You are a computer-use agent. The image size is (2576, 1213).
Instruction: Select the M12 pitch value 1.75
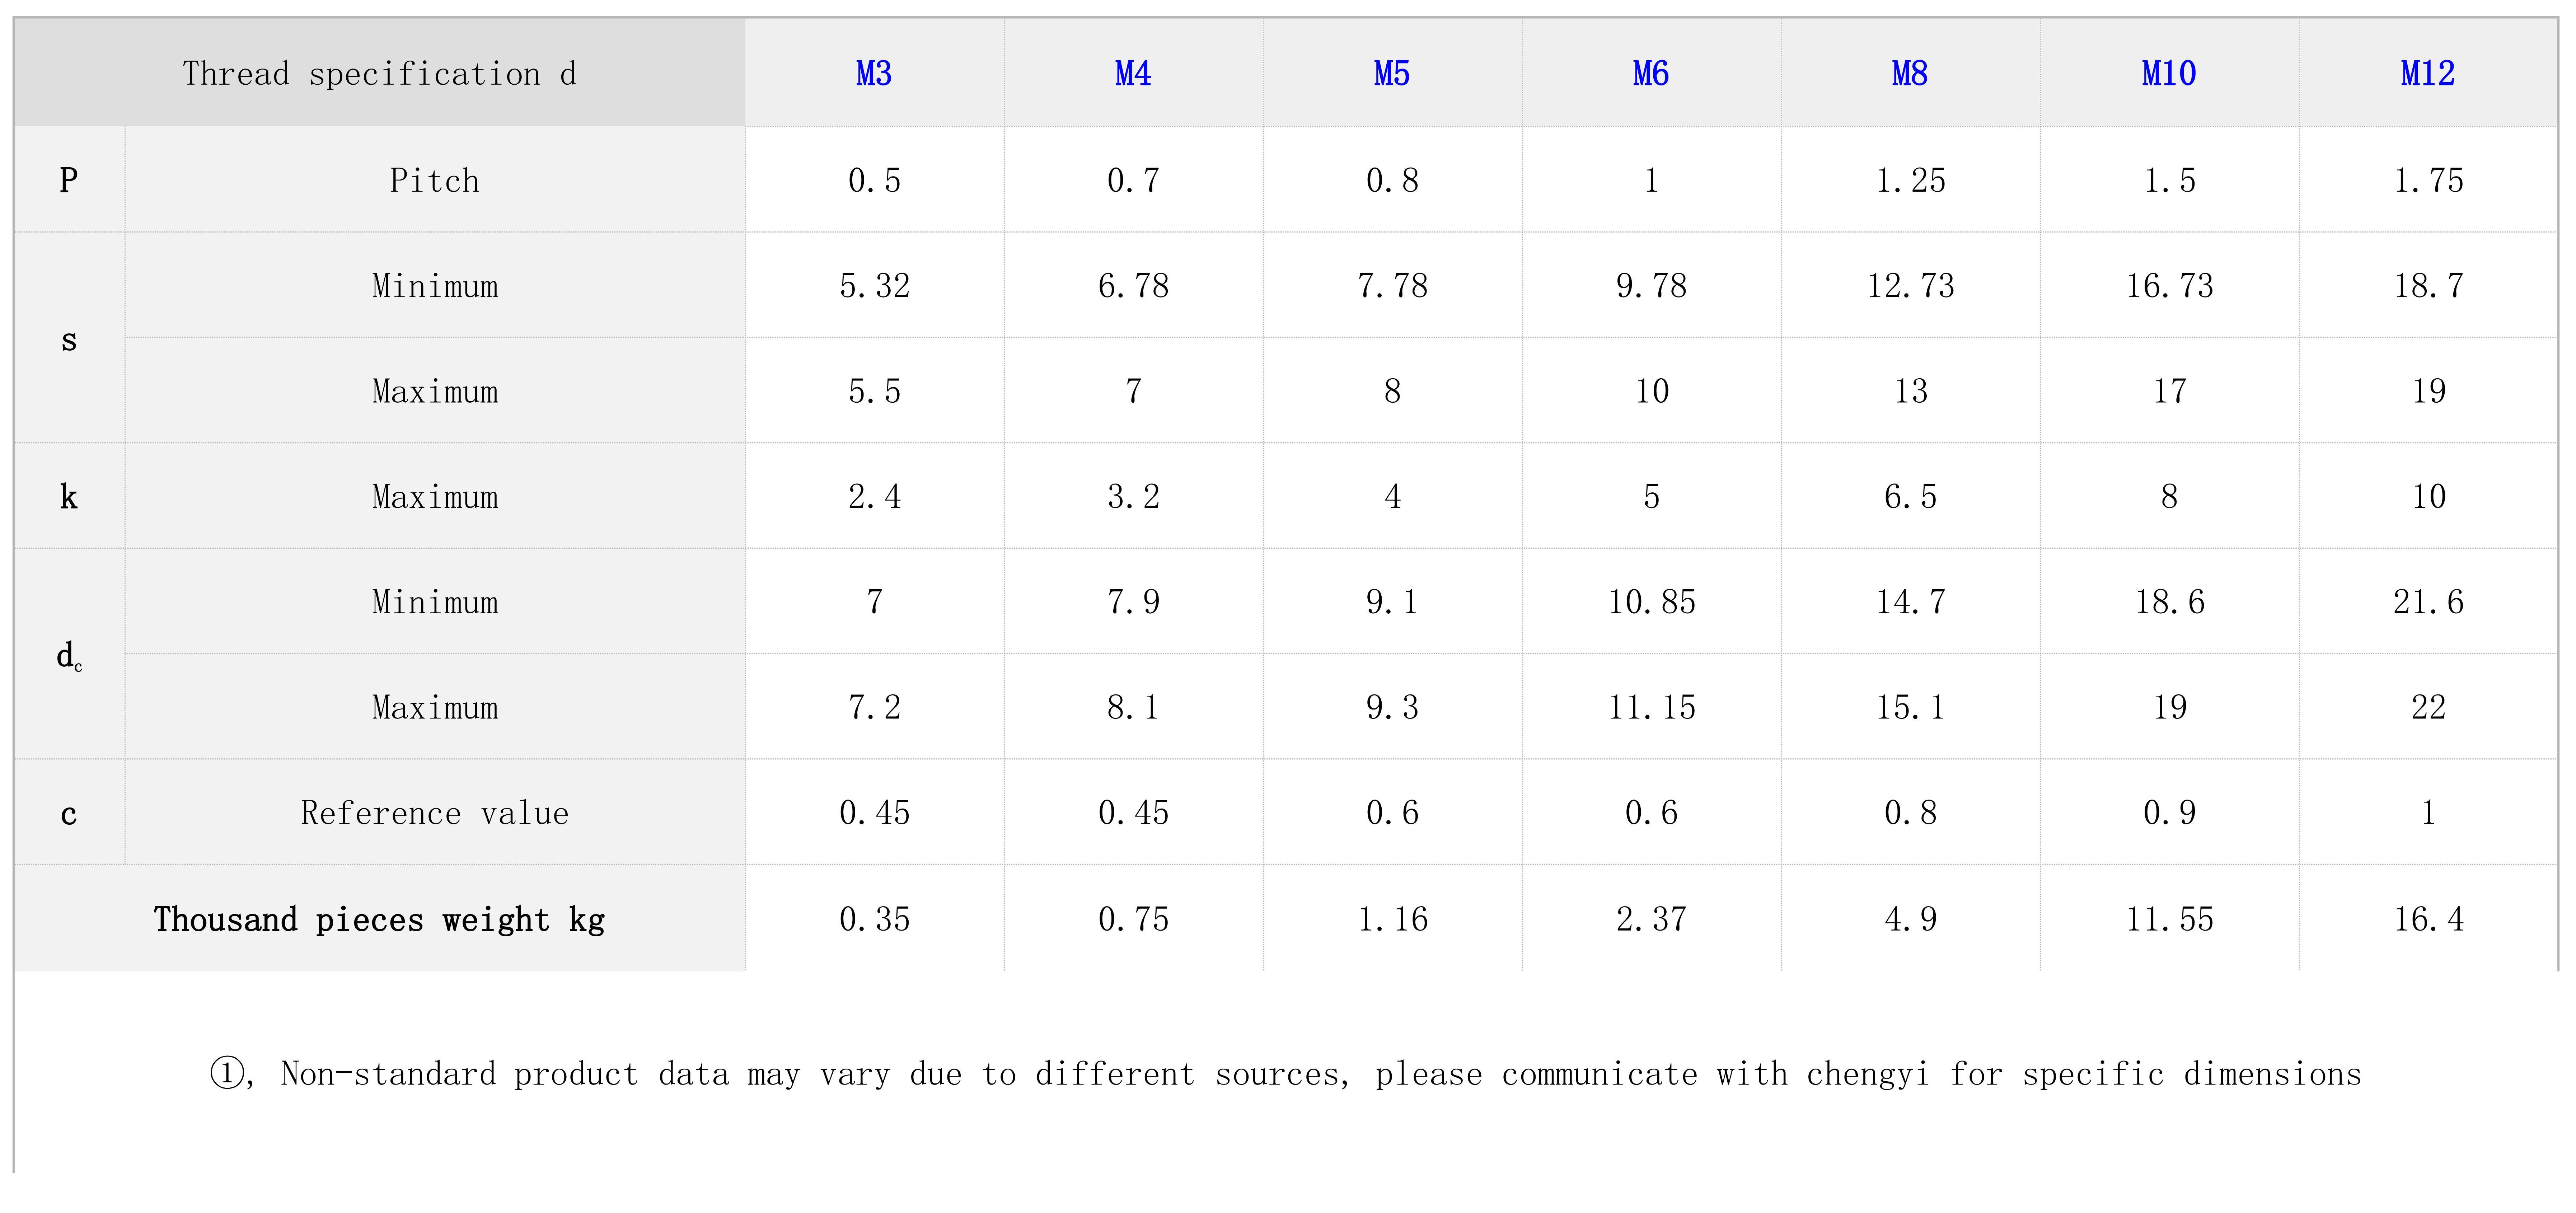pyautogui.click(x=2428, y=180)
